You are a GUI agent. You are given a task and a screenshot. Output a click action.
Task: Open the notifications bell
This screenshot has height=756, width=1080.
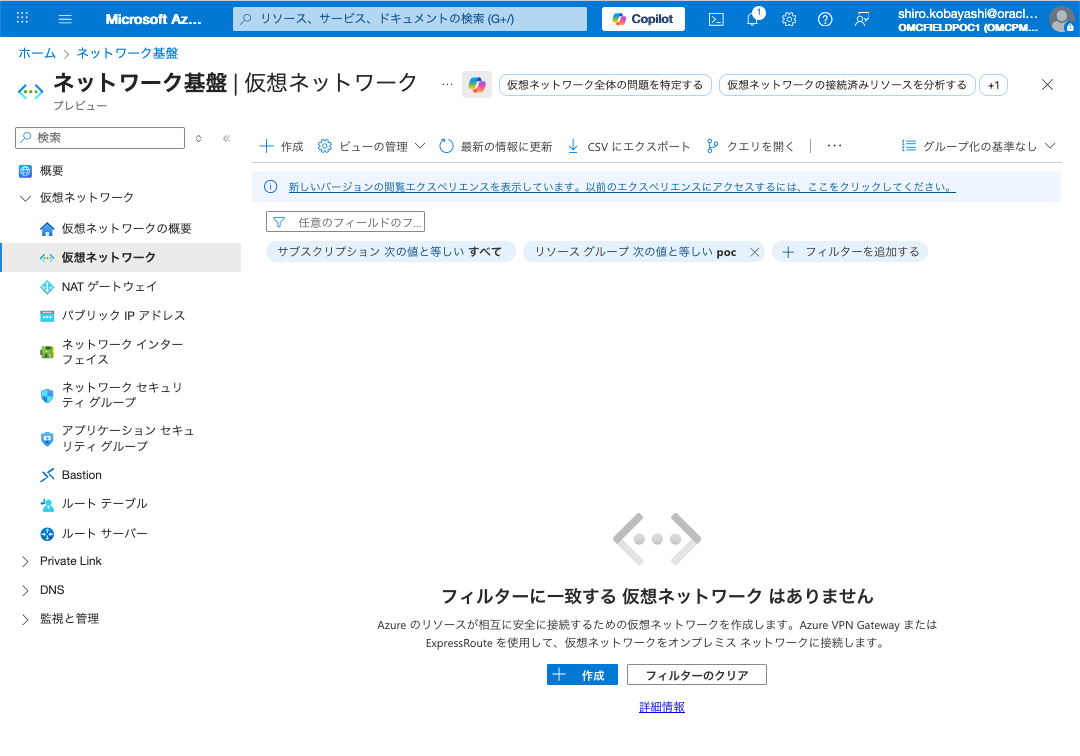751,18
